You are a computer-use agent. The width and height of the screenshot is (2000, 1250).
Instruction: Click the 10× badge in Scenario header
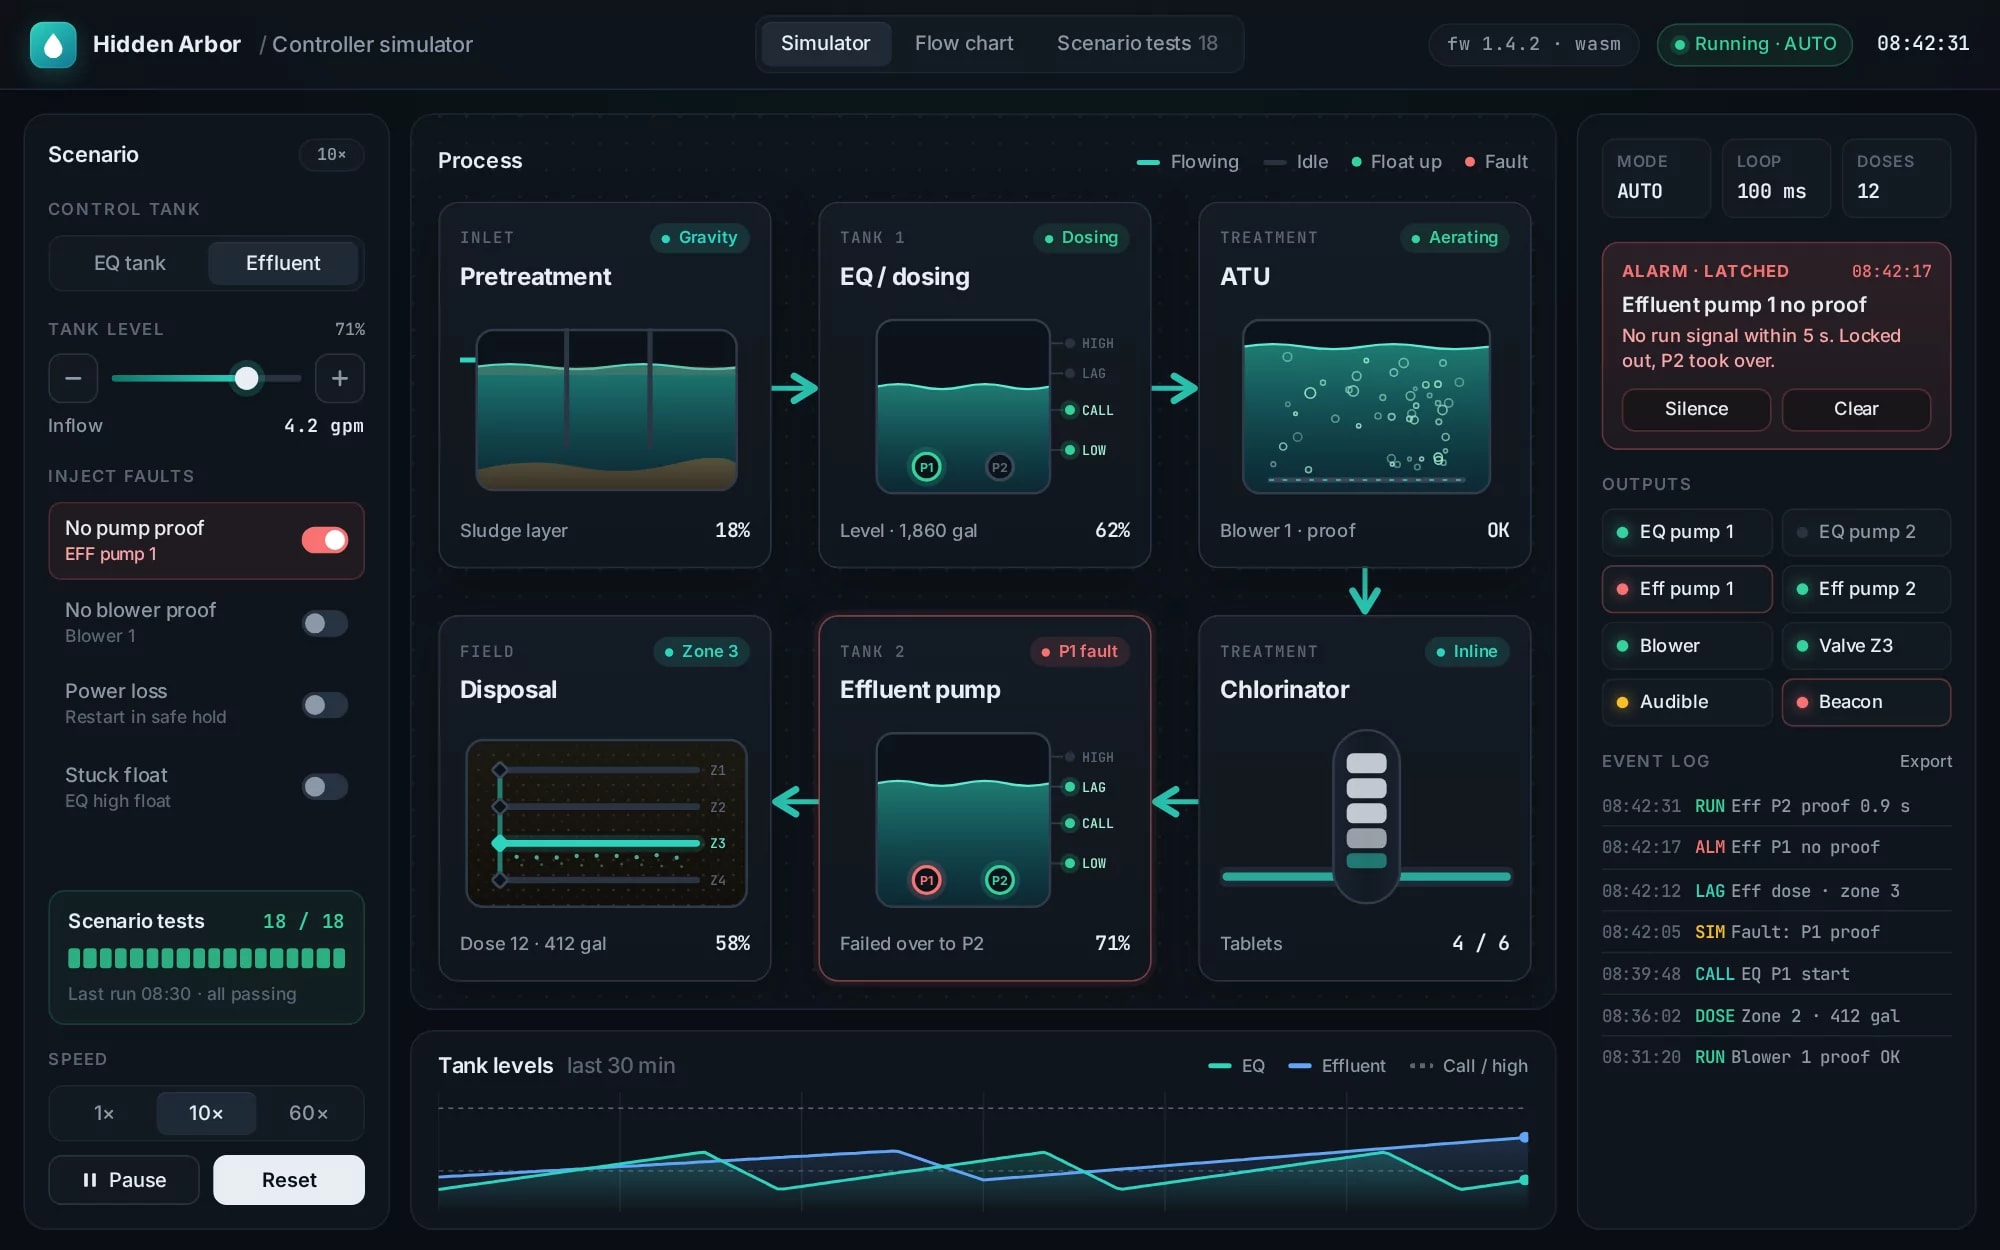click(331, 154)
